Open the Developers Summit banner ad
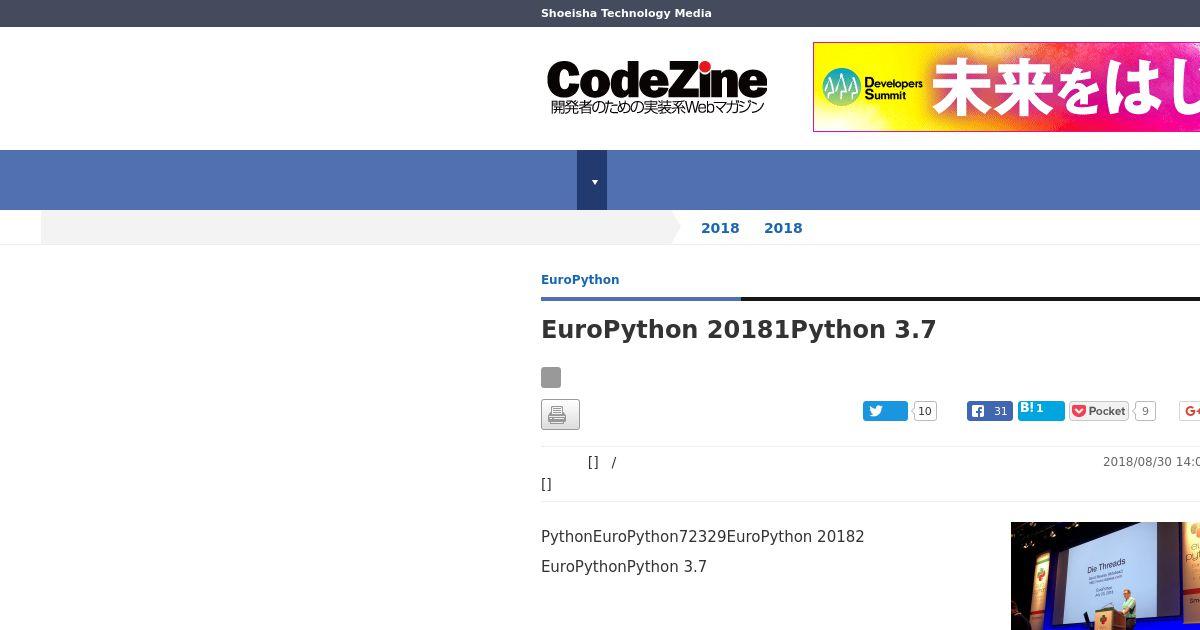 point(1006,87)
